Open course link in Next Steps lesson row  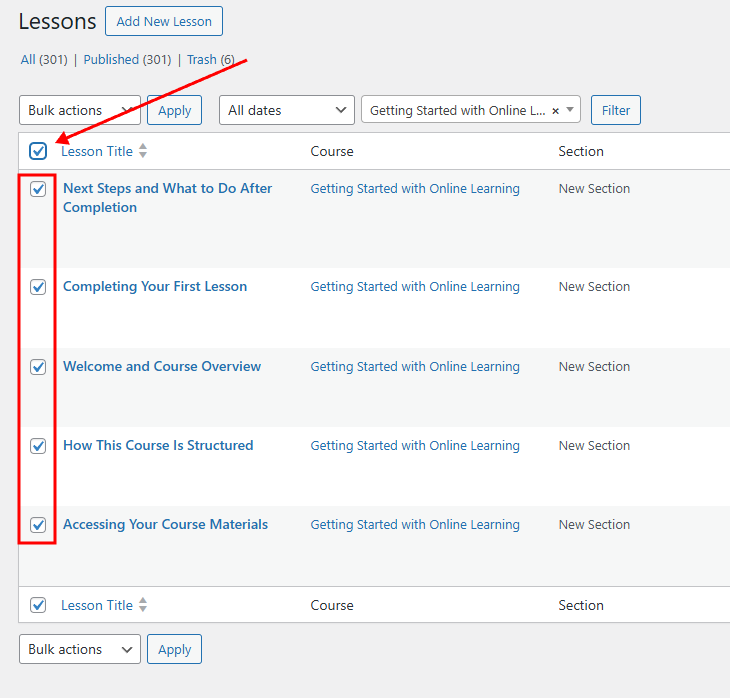coord(415,188)
